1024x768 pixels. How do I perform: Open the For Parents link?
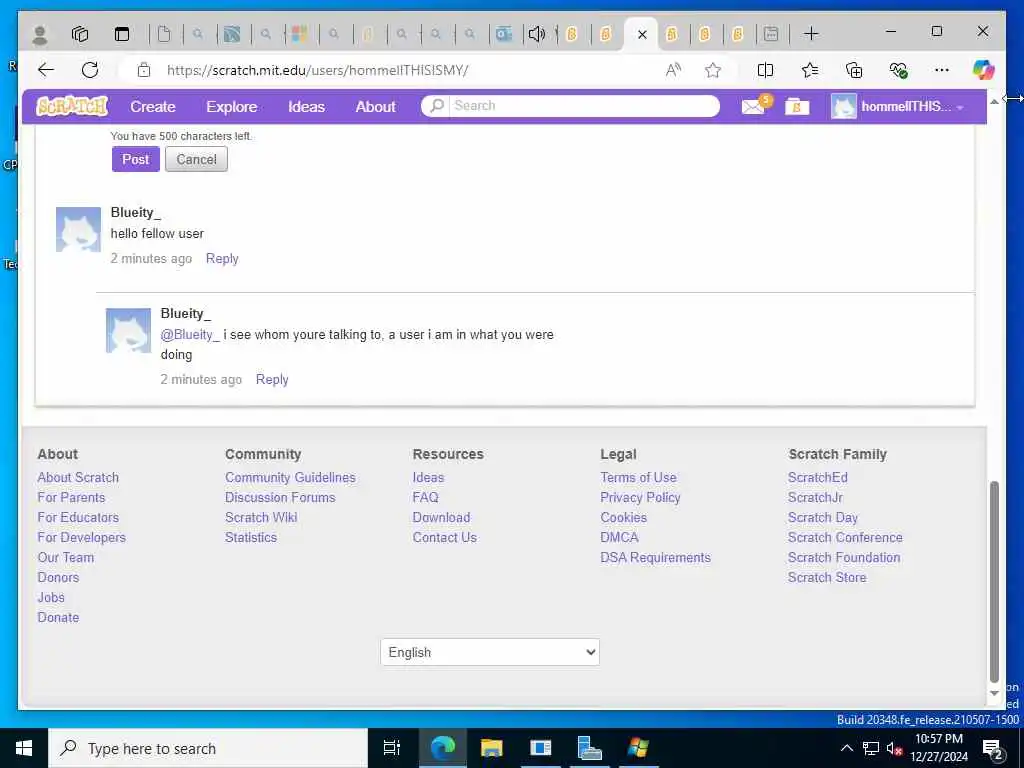[x=71, y=498]
